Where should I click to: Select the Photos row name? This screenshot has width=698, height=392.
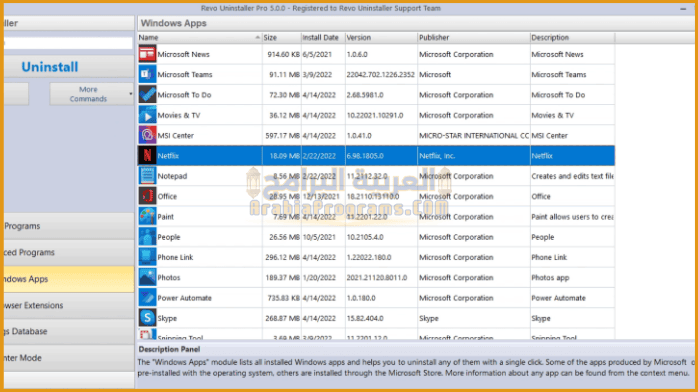tap(169, 278)
